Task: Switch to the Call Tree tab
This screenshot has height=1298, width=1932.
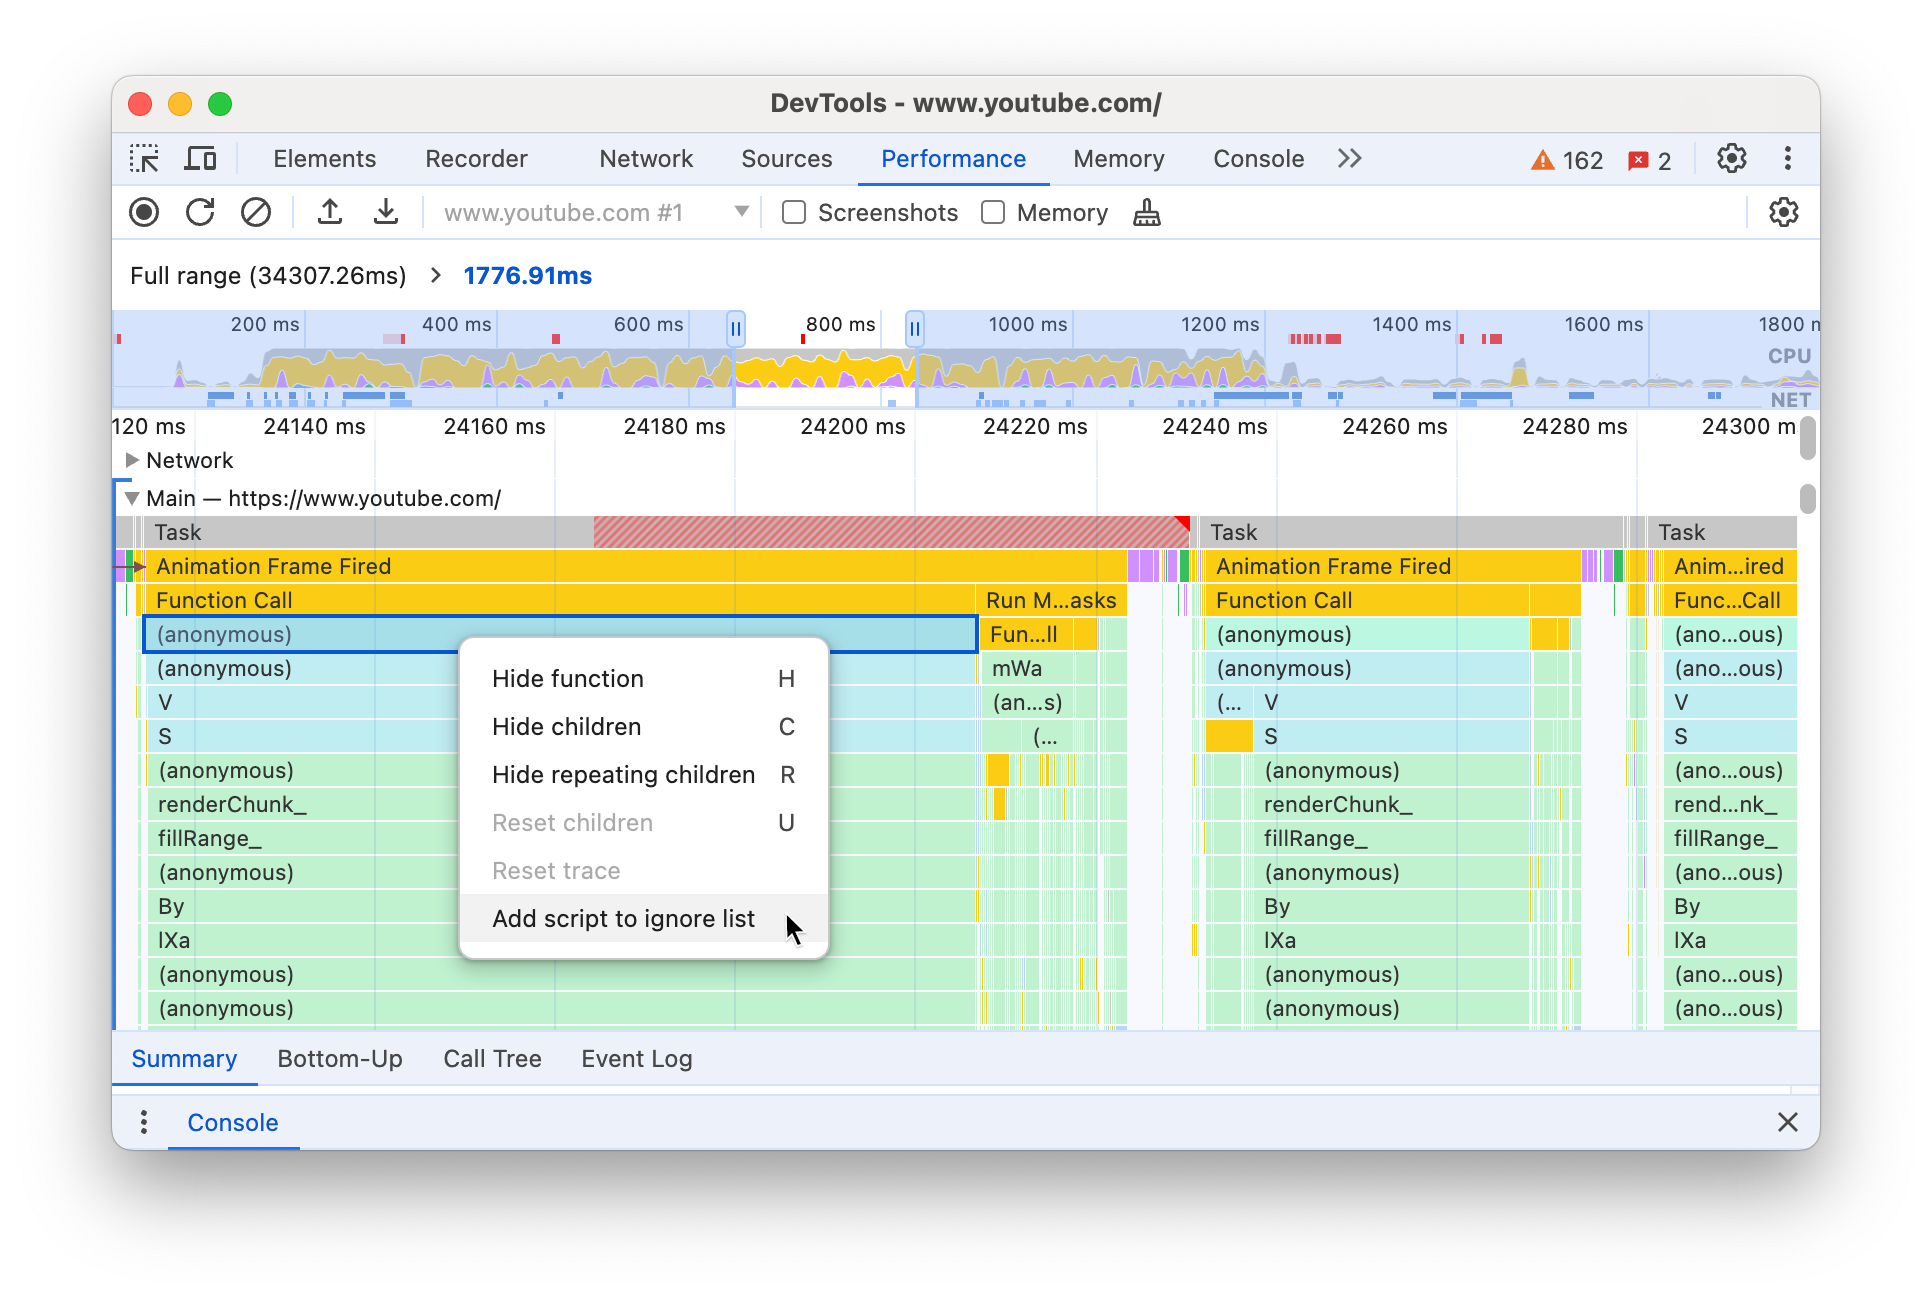Action: point(492,1058)
